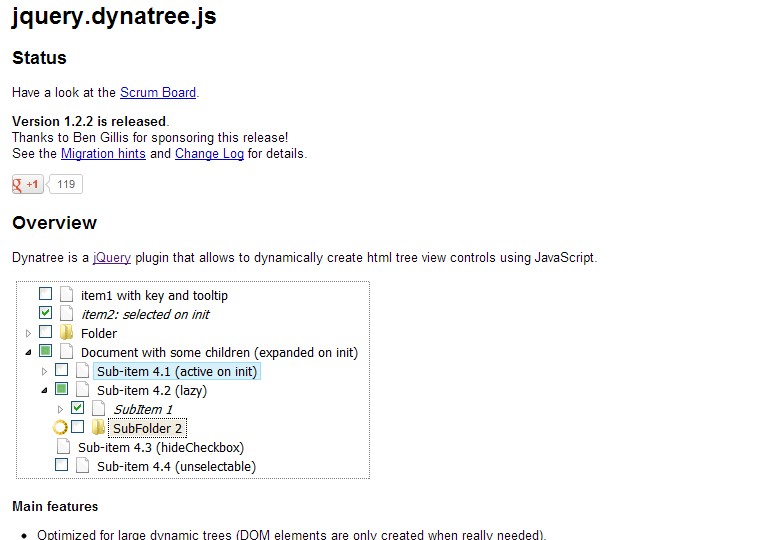Open the Migration hints link
The width and height of the screenshot is (782, 540).
103,154
